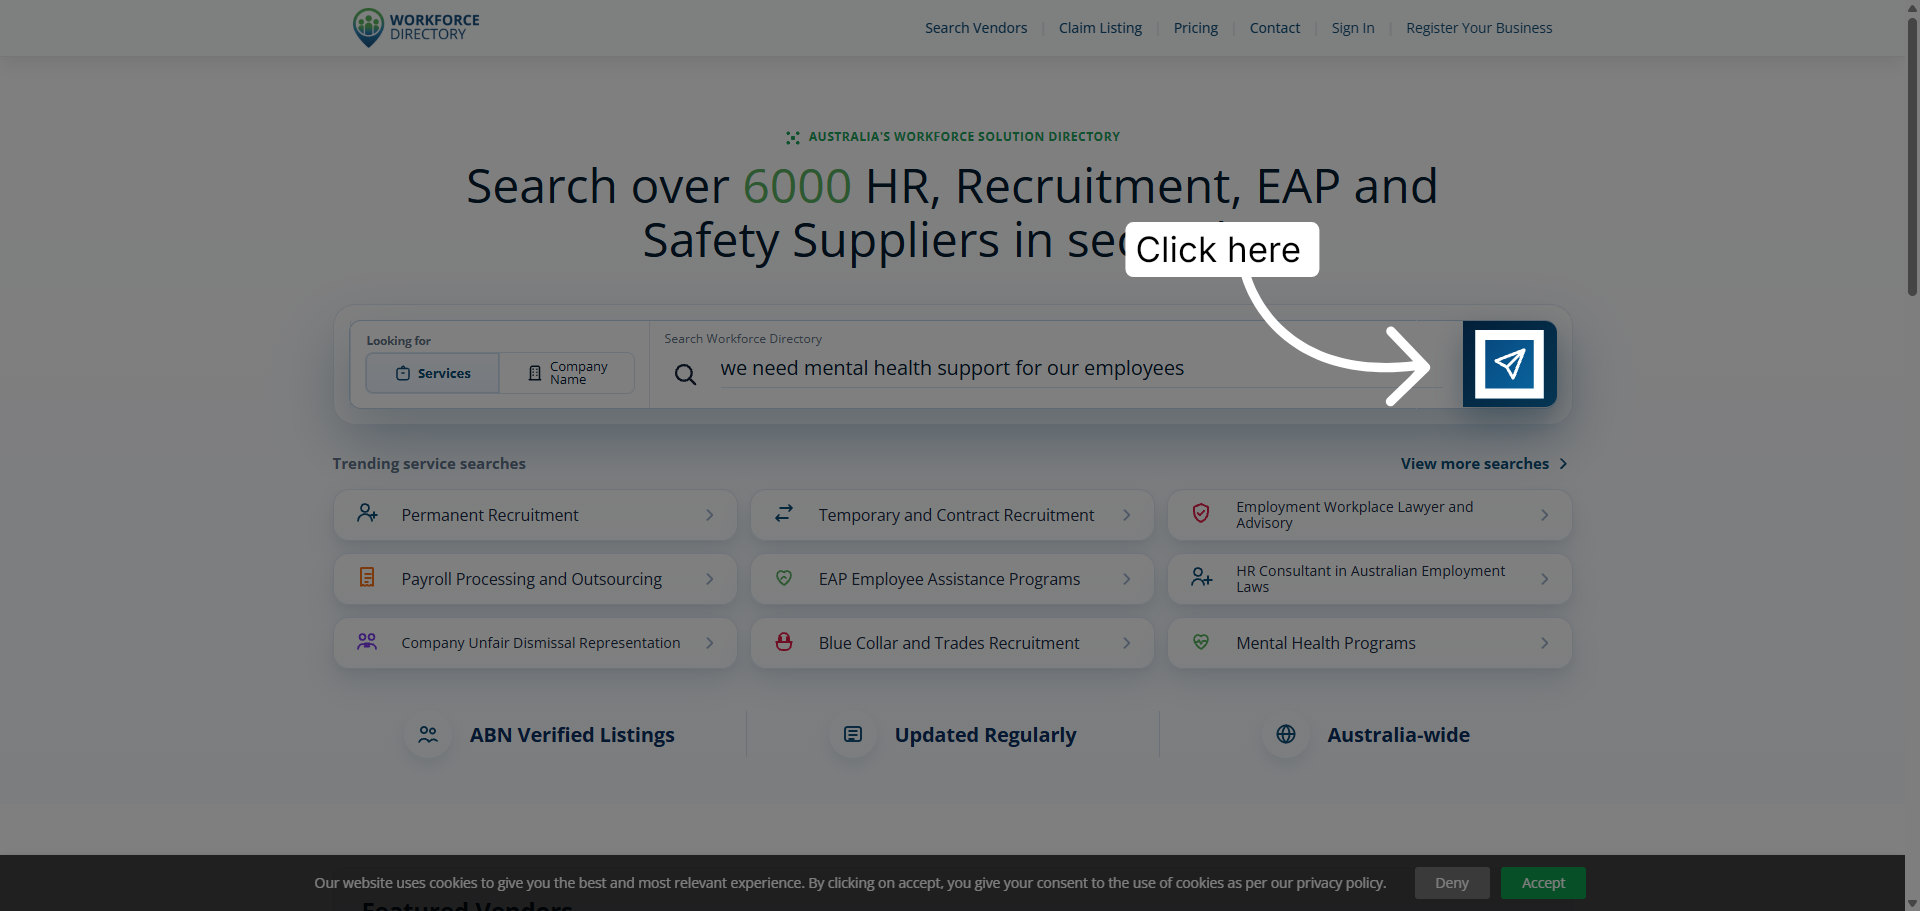The height and width of the screenshot is (911, 1920).
Task: Go to Claim Listing page
Action: (x=1100, y=28)
